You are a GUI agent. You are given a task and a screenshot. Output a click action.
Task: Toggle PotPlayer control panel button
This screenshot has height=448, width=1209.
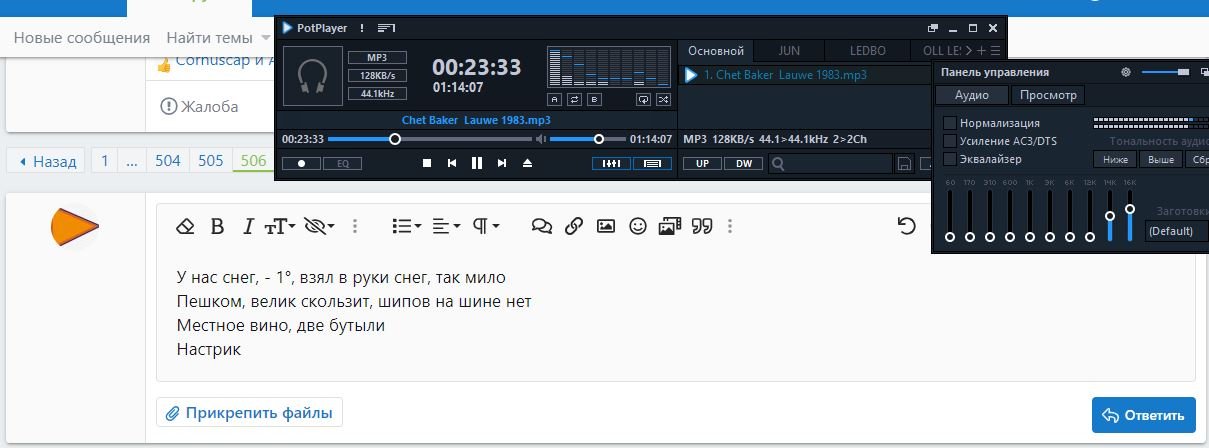[611, 163]
